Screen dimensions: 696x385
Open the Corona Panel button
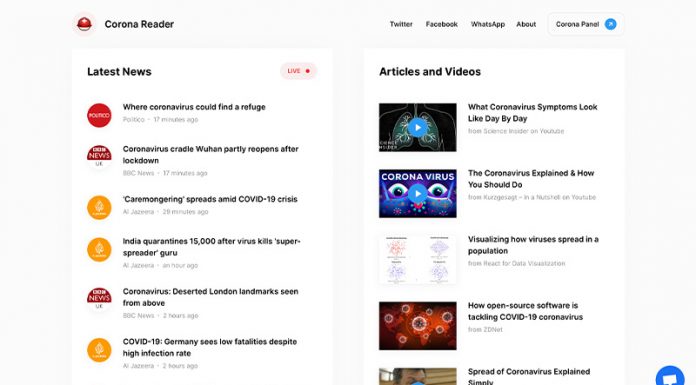(x=586, y=24)
